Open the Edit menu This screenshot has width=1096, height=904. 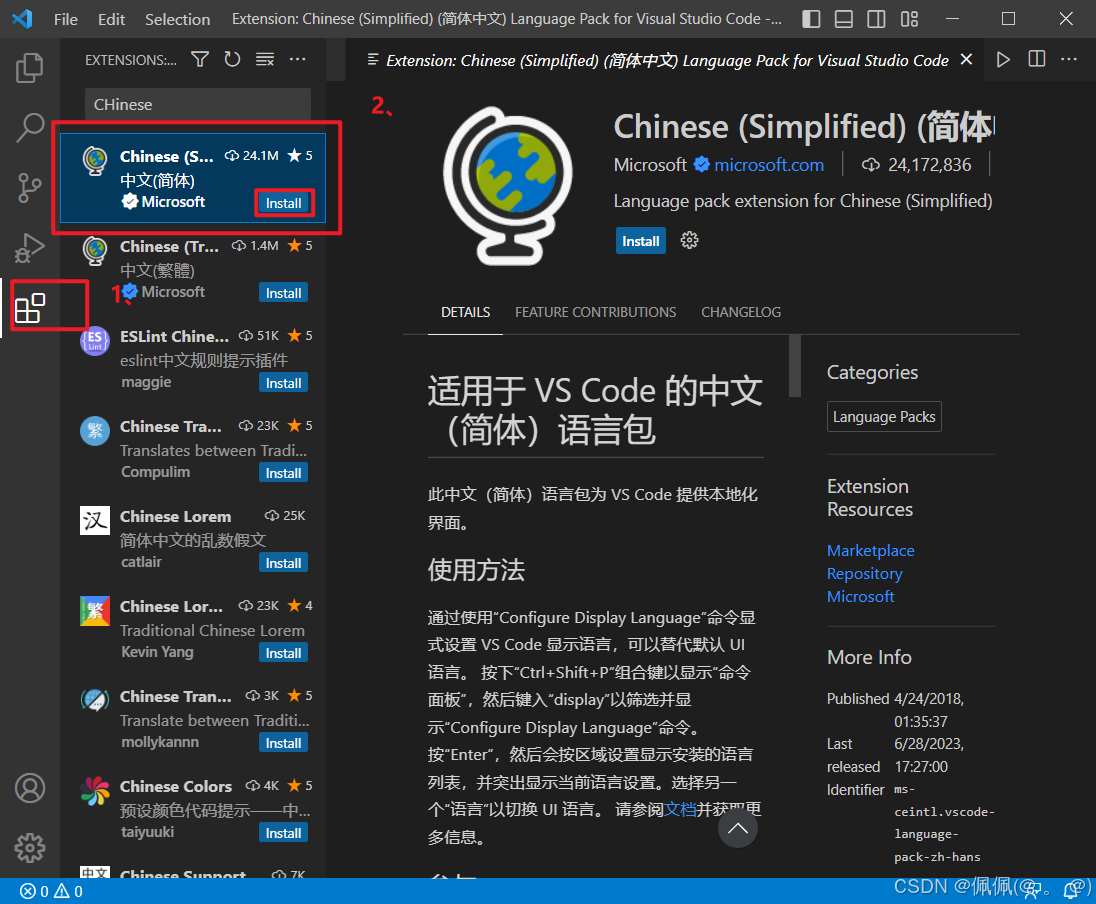tap(111, 19)
